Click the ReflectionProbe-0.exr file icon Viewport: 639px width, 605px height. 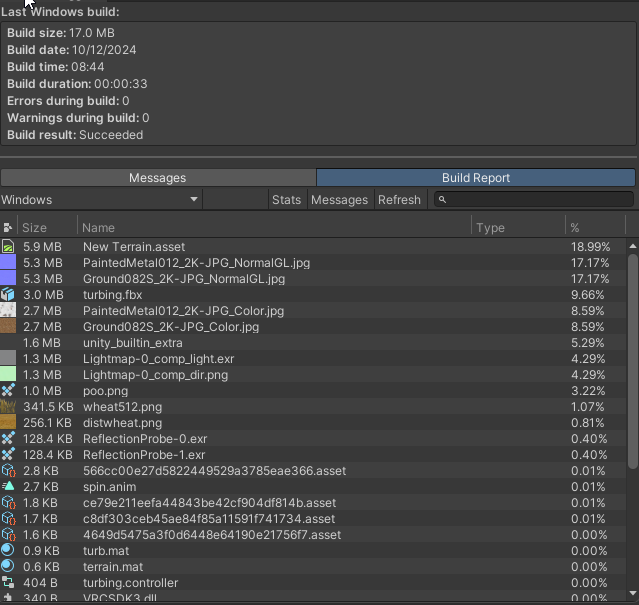(x=8, y=439)
